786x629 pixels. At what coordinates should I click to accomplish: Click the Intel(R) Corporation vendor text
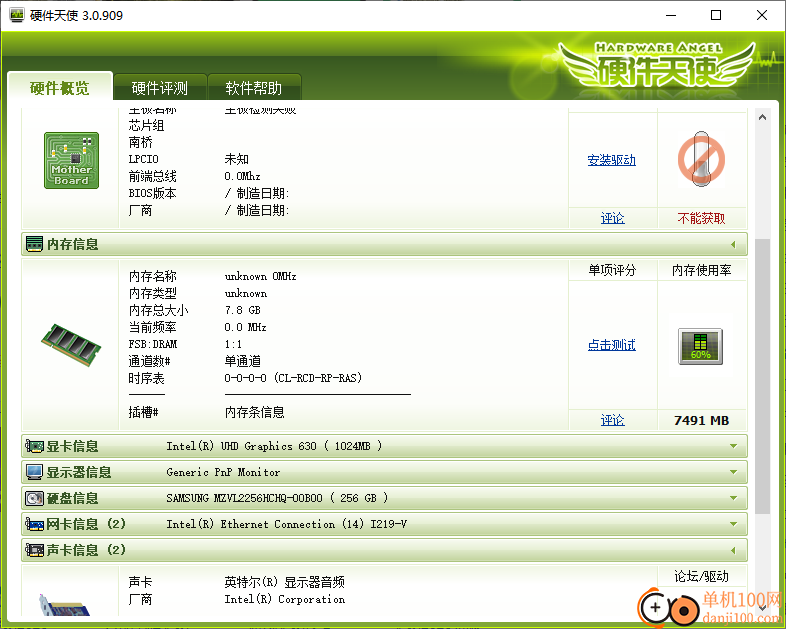(x=284, y=599)
